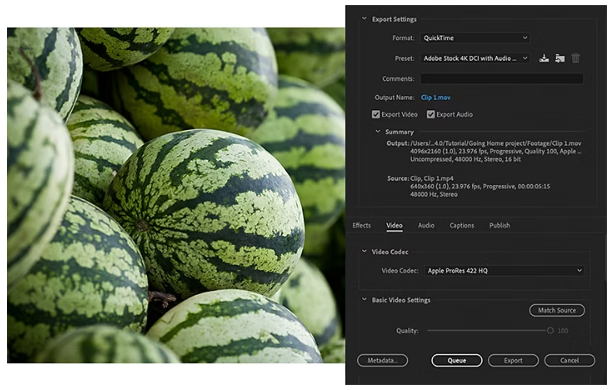Select the Video tab
The image size is (613, 390).
click(394, 225)
